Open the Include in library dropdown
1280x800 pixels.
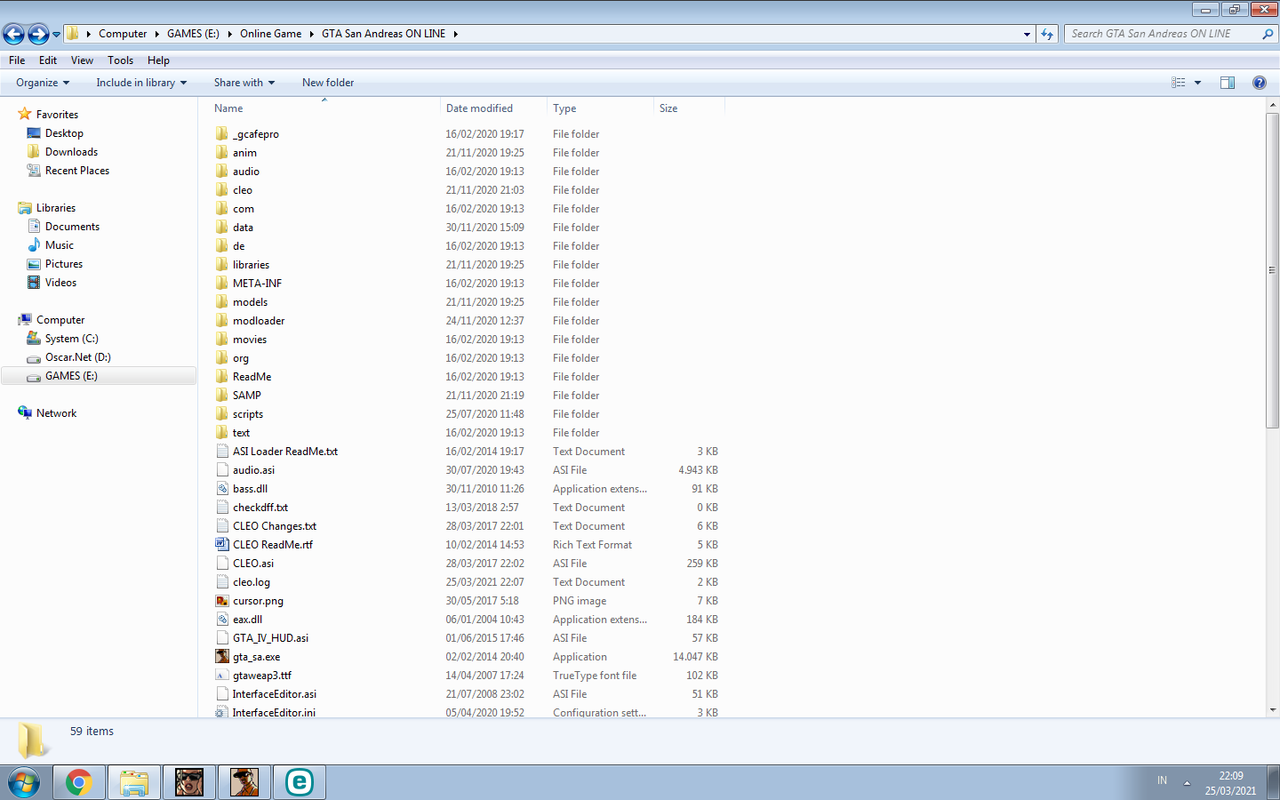click(142, 83)
